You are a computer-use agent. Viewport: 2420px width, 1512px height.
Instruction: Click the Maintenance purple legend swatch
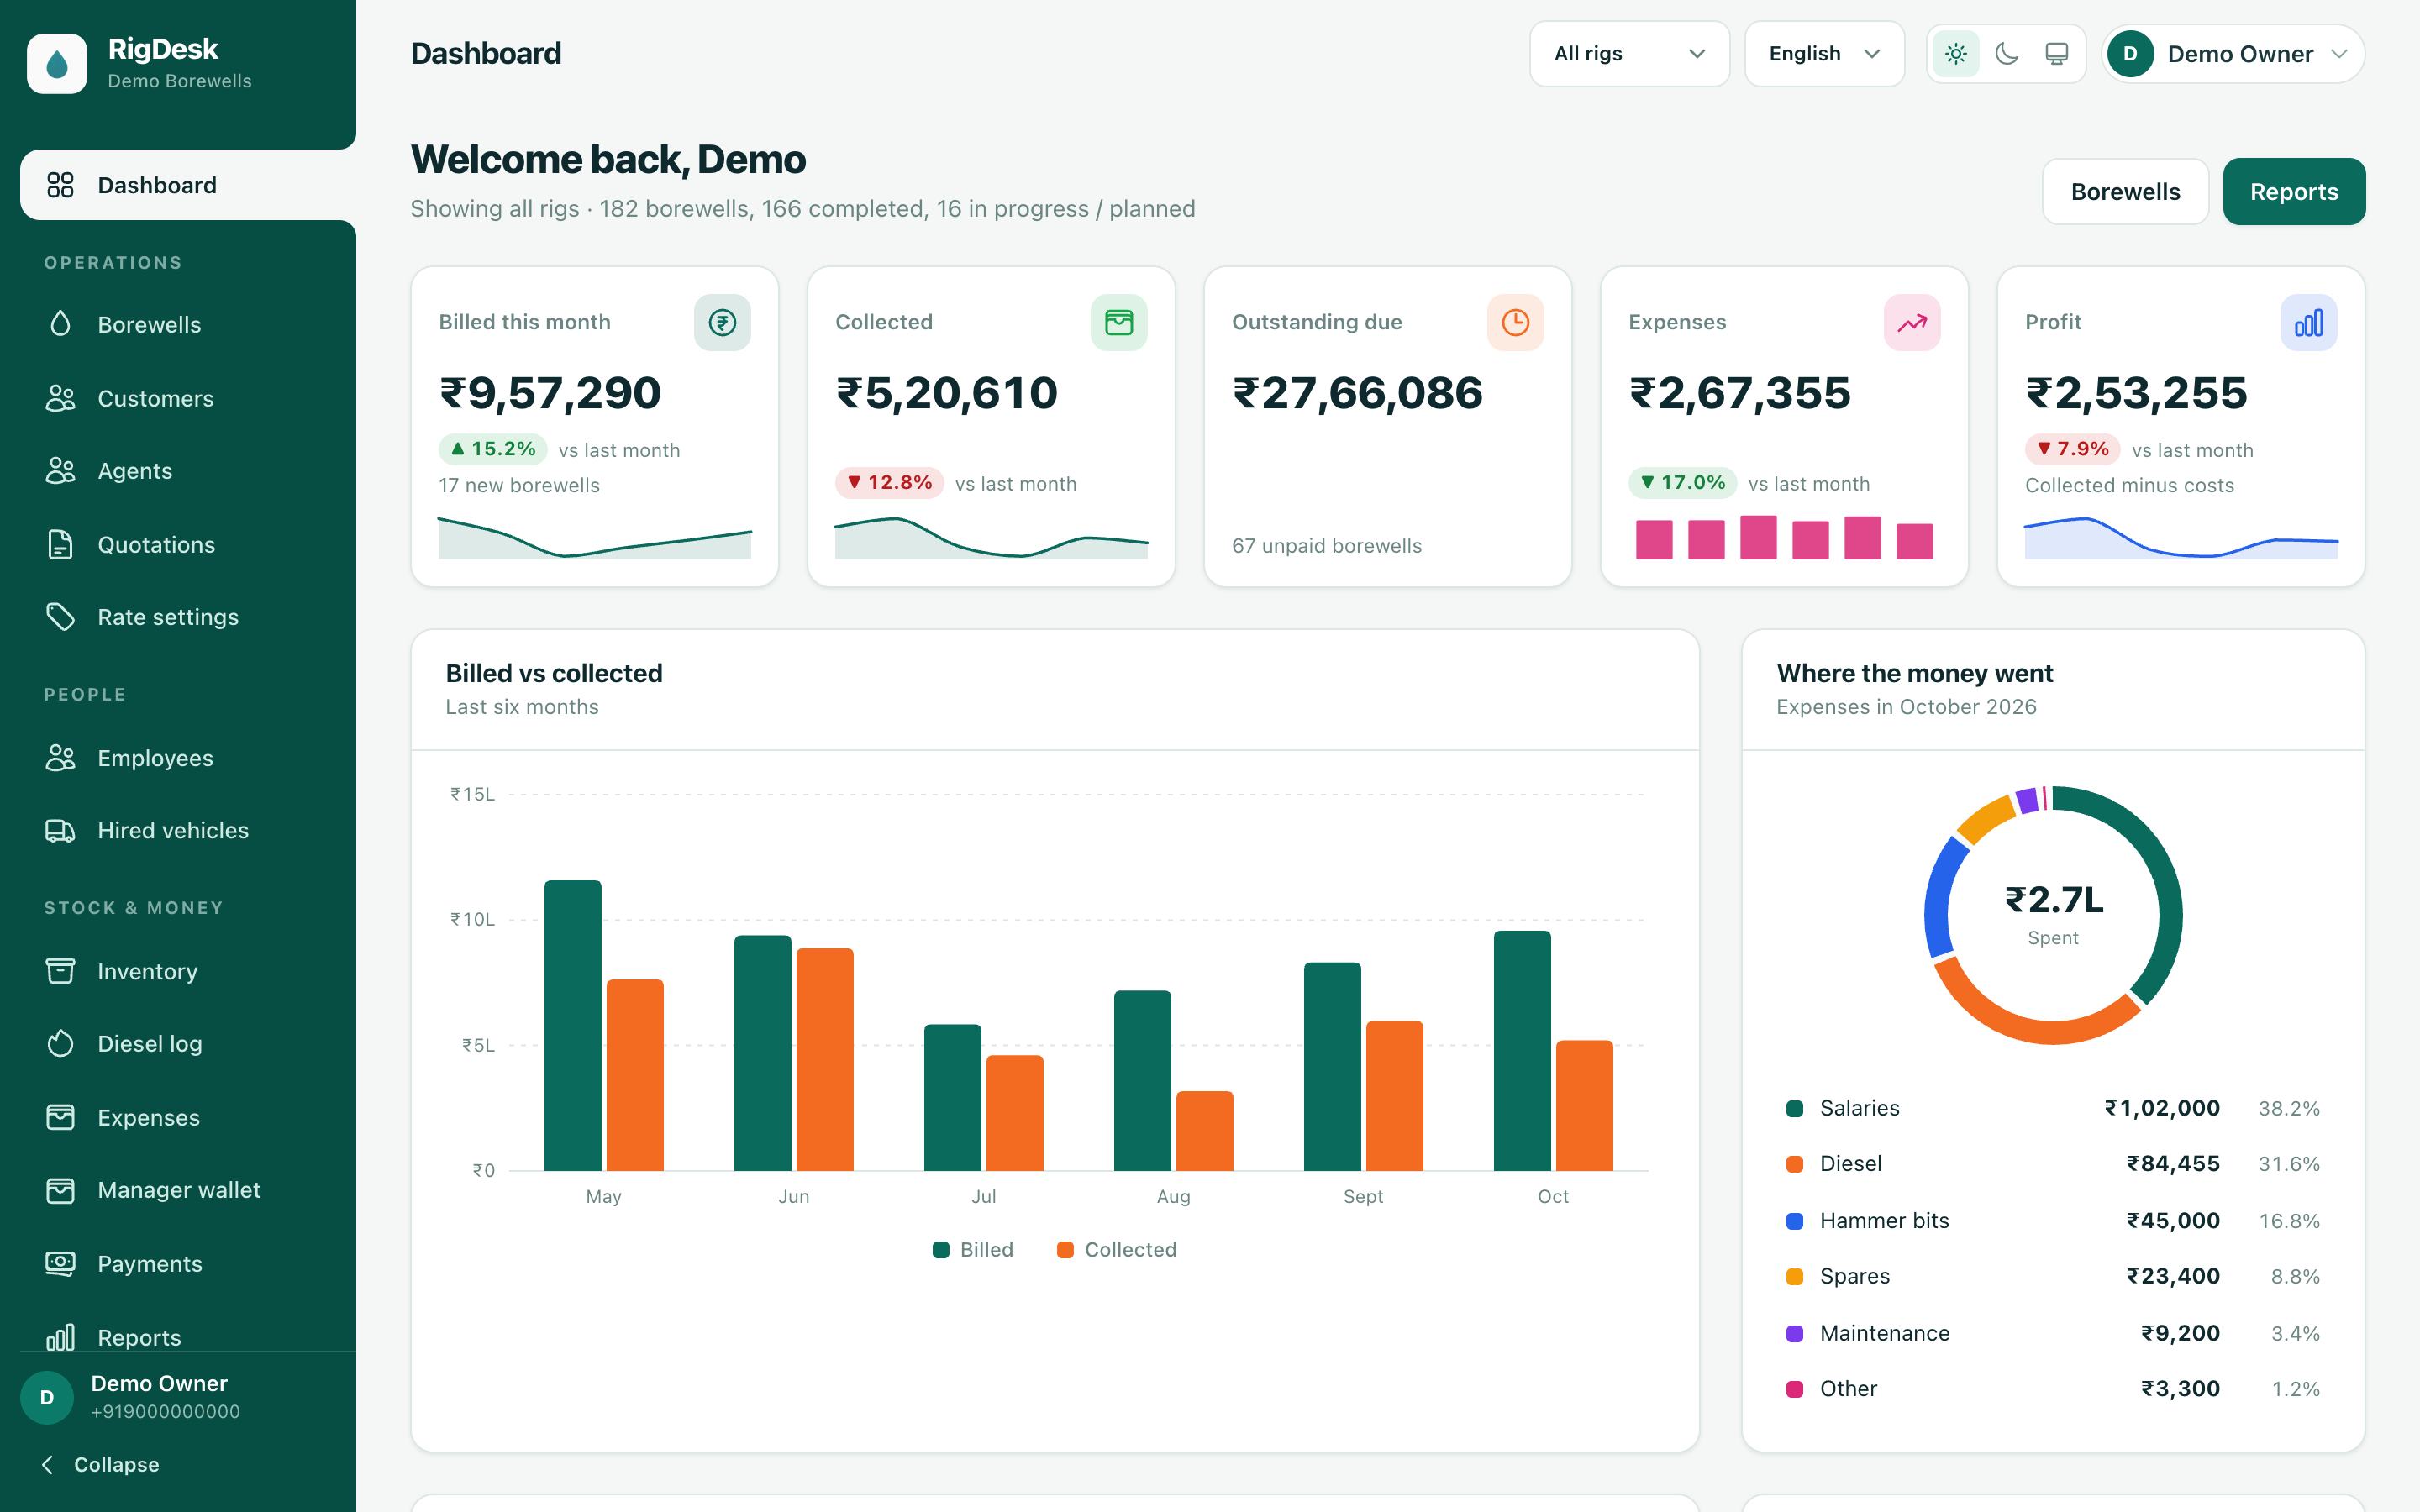pyautogui.click(x=1795, y=1333)
